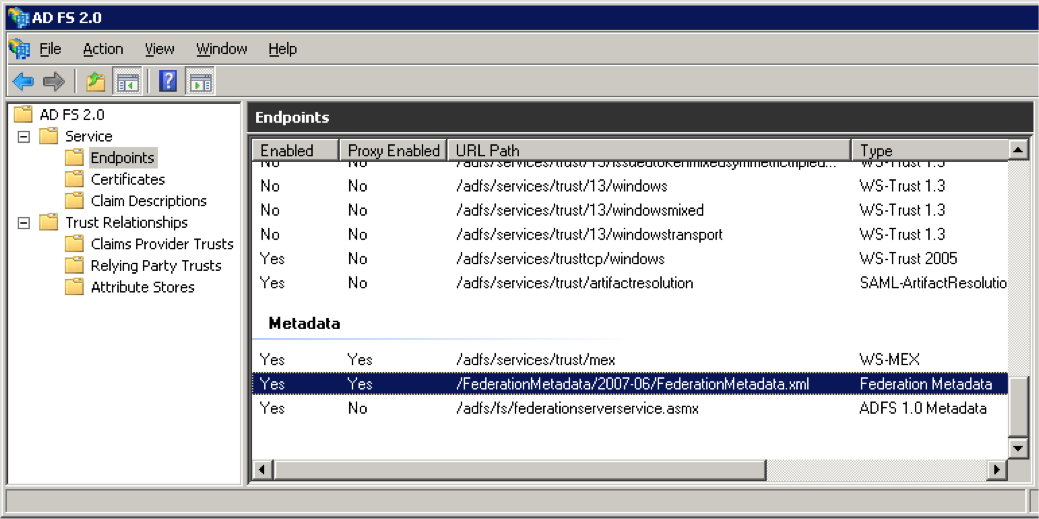Click the horizontal scrollbar left arrow

(x=262, y=469)
